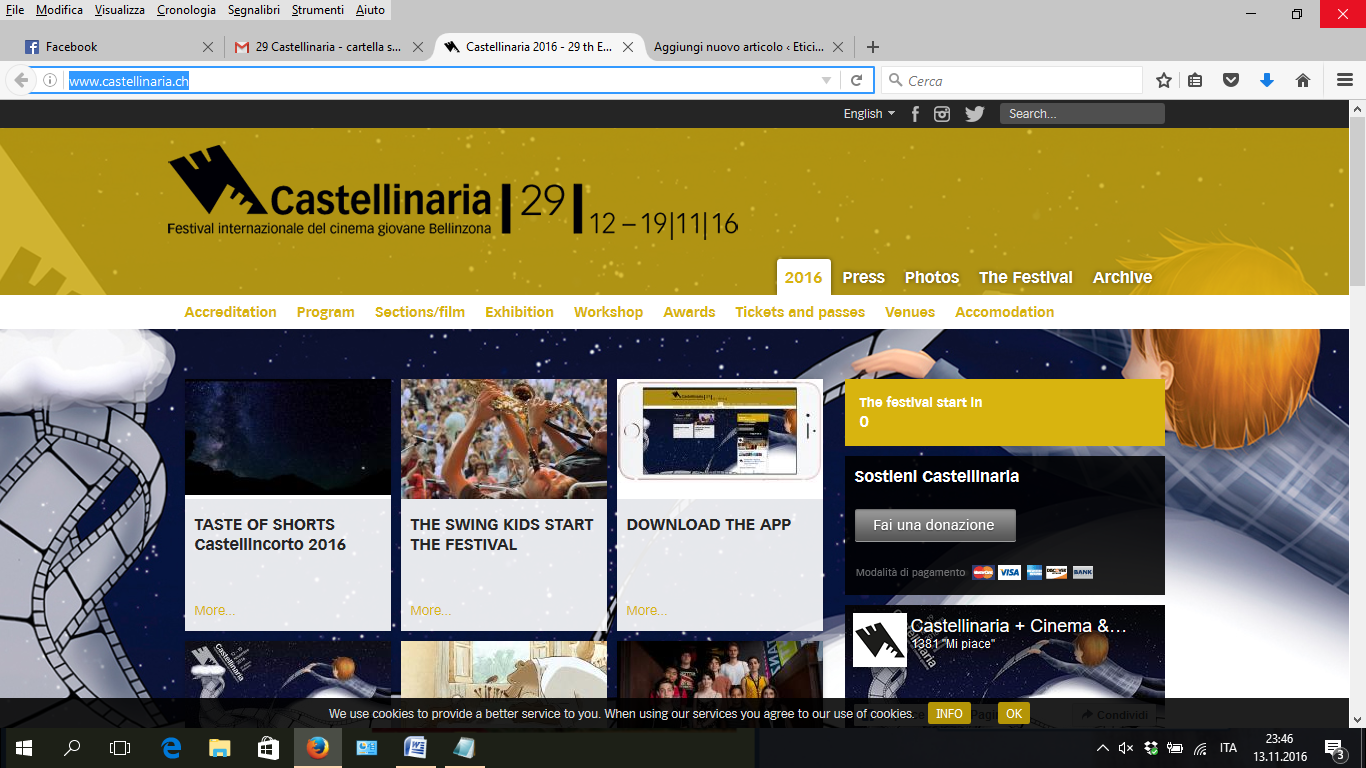Screen dimensions: 1366x768
Task: Click the Castellinaria festival logo
Action: pyautogui.click(x=453, y=190)
